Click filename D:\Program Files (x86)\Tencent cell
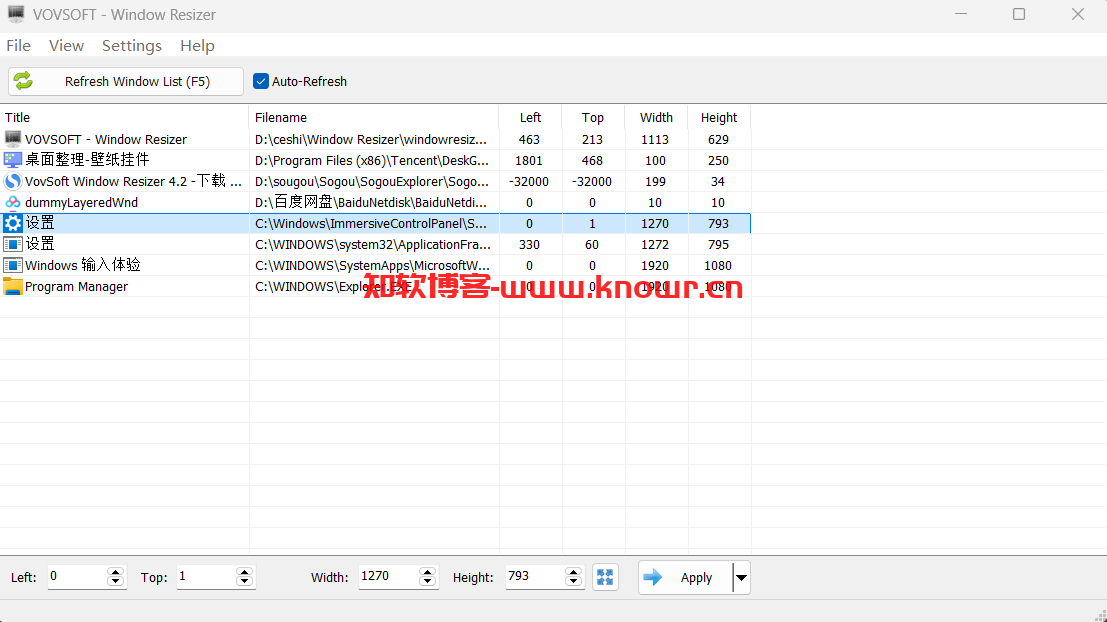This screenshot has width=1107, height=622. 373,160
